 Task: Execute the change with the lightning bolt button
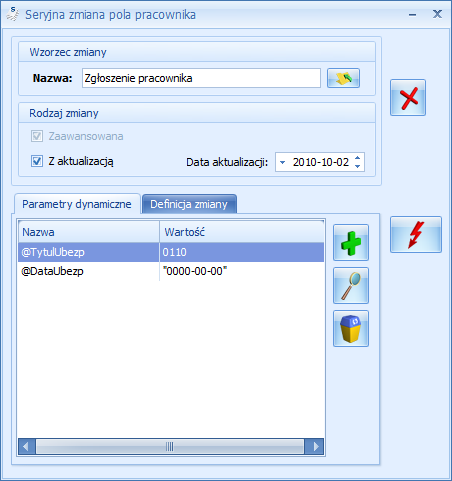pyautogui.click(x=416, y=234)
